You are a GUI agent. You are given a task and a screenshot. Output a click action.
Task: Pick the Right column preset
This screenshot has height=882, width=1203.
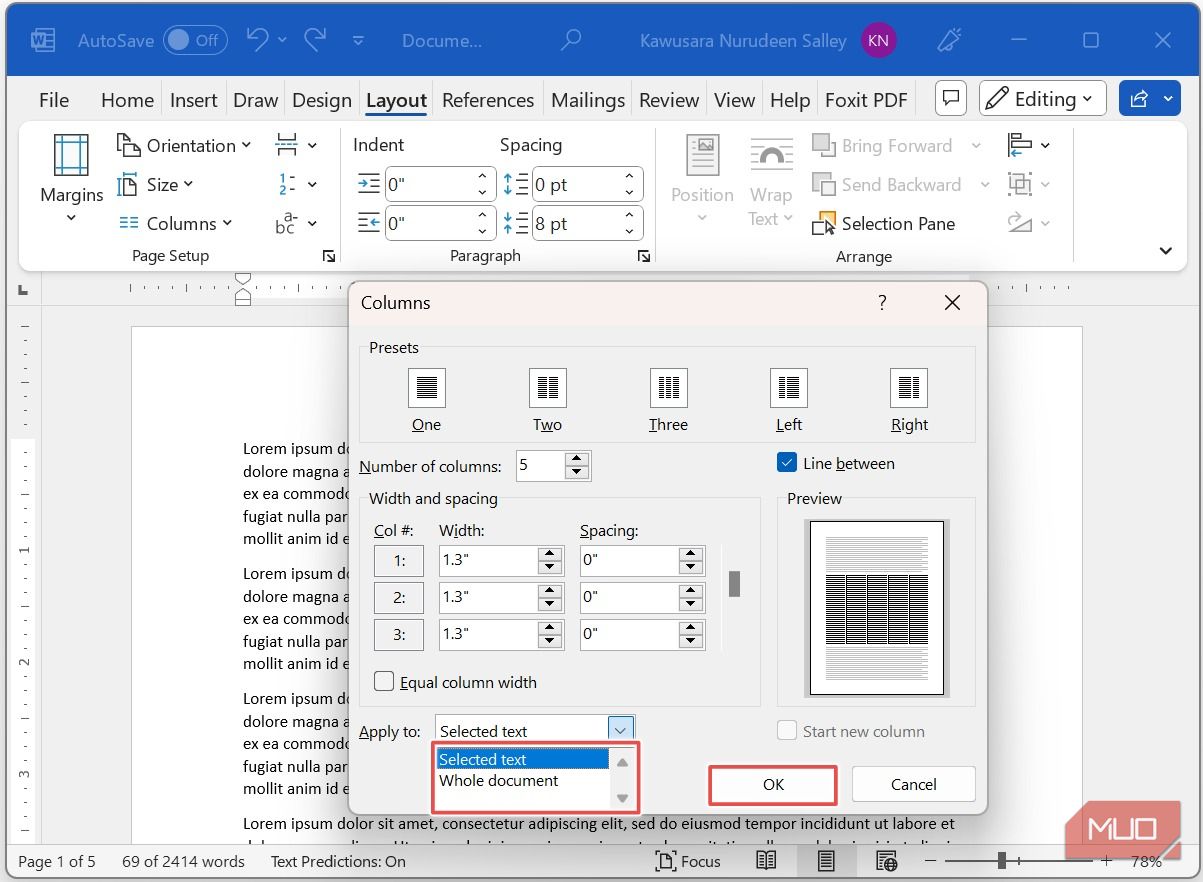click(x=908, y=396)
